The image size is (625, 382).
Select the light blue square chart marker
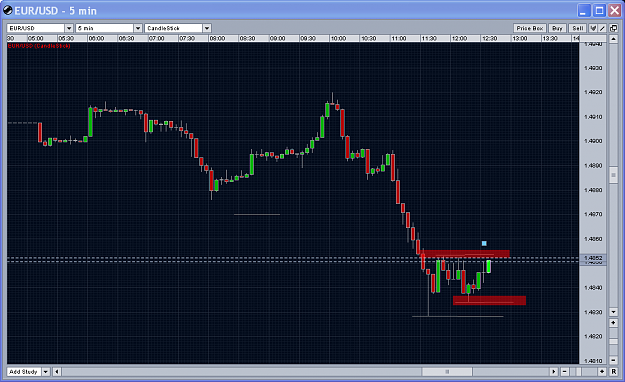484,243
